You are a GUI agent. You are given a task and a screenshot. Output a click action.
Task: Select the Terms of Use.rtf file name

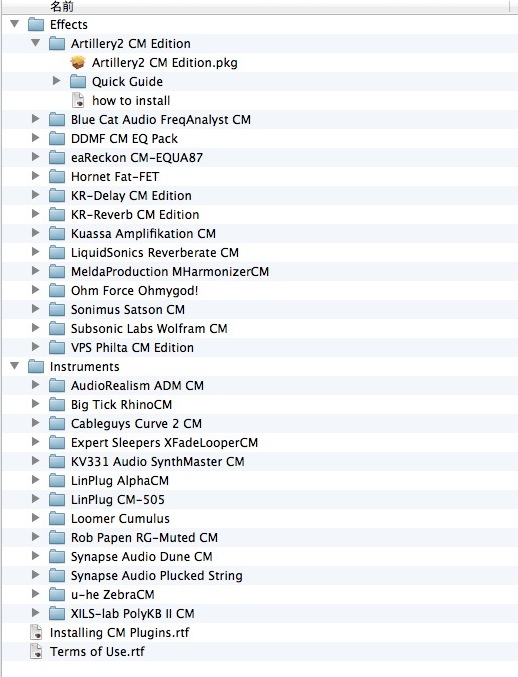pyautogui.click(x=97, y=652)
